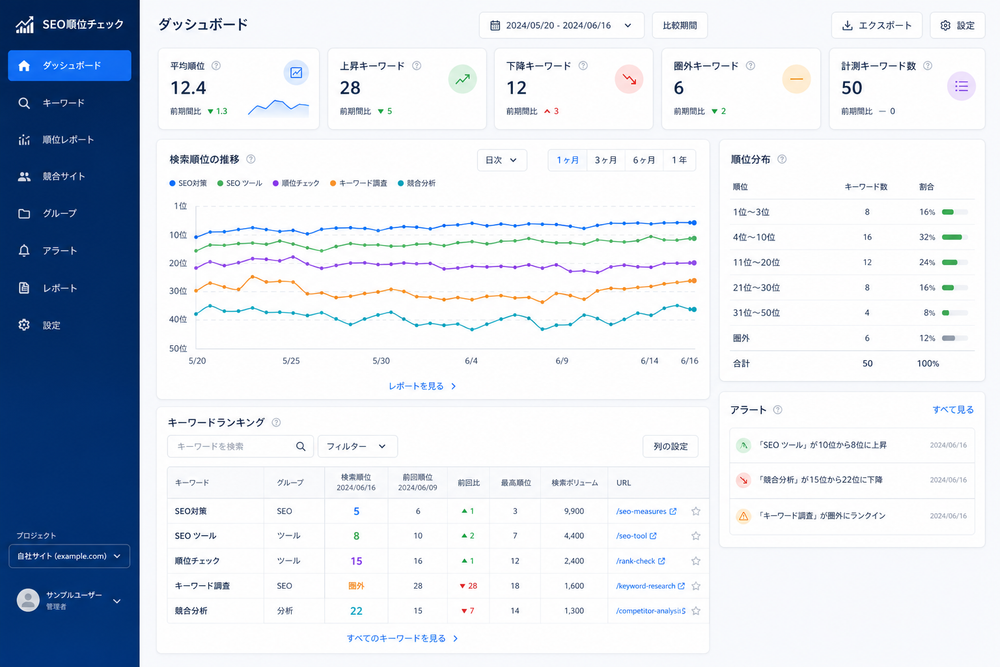Open the external link icon for /seo-measures
Viewport: 1000px width, 667px height.
pos(673,511)
